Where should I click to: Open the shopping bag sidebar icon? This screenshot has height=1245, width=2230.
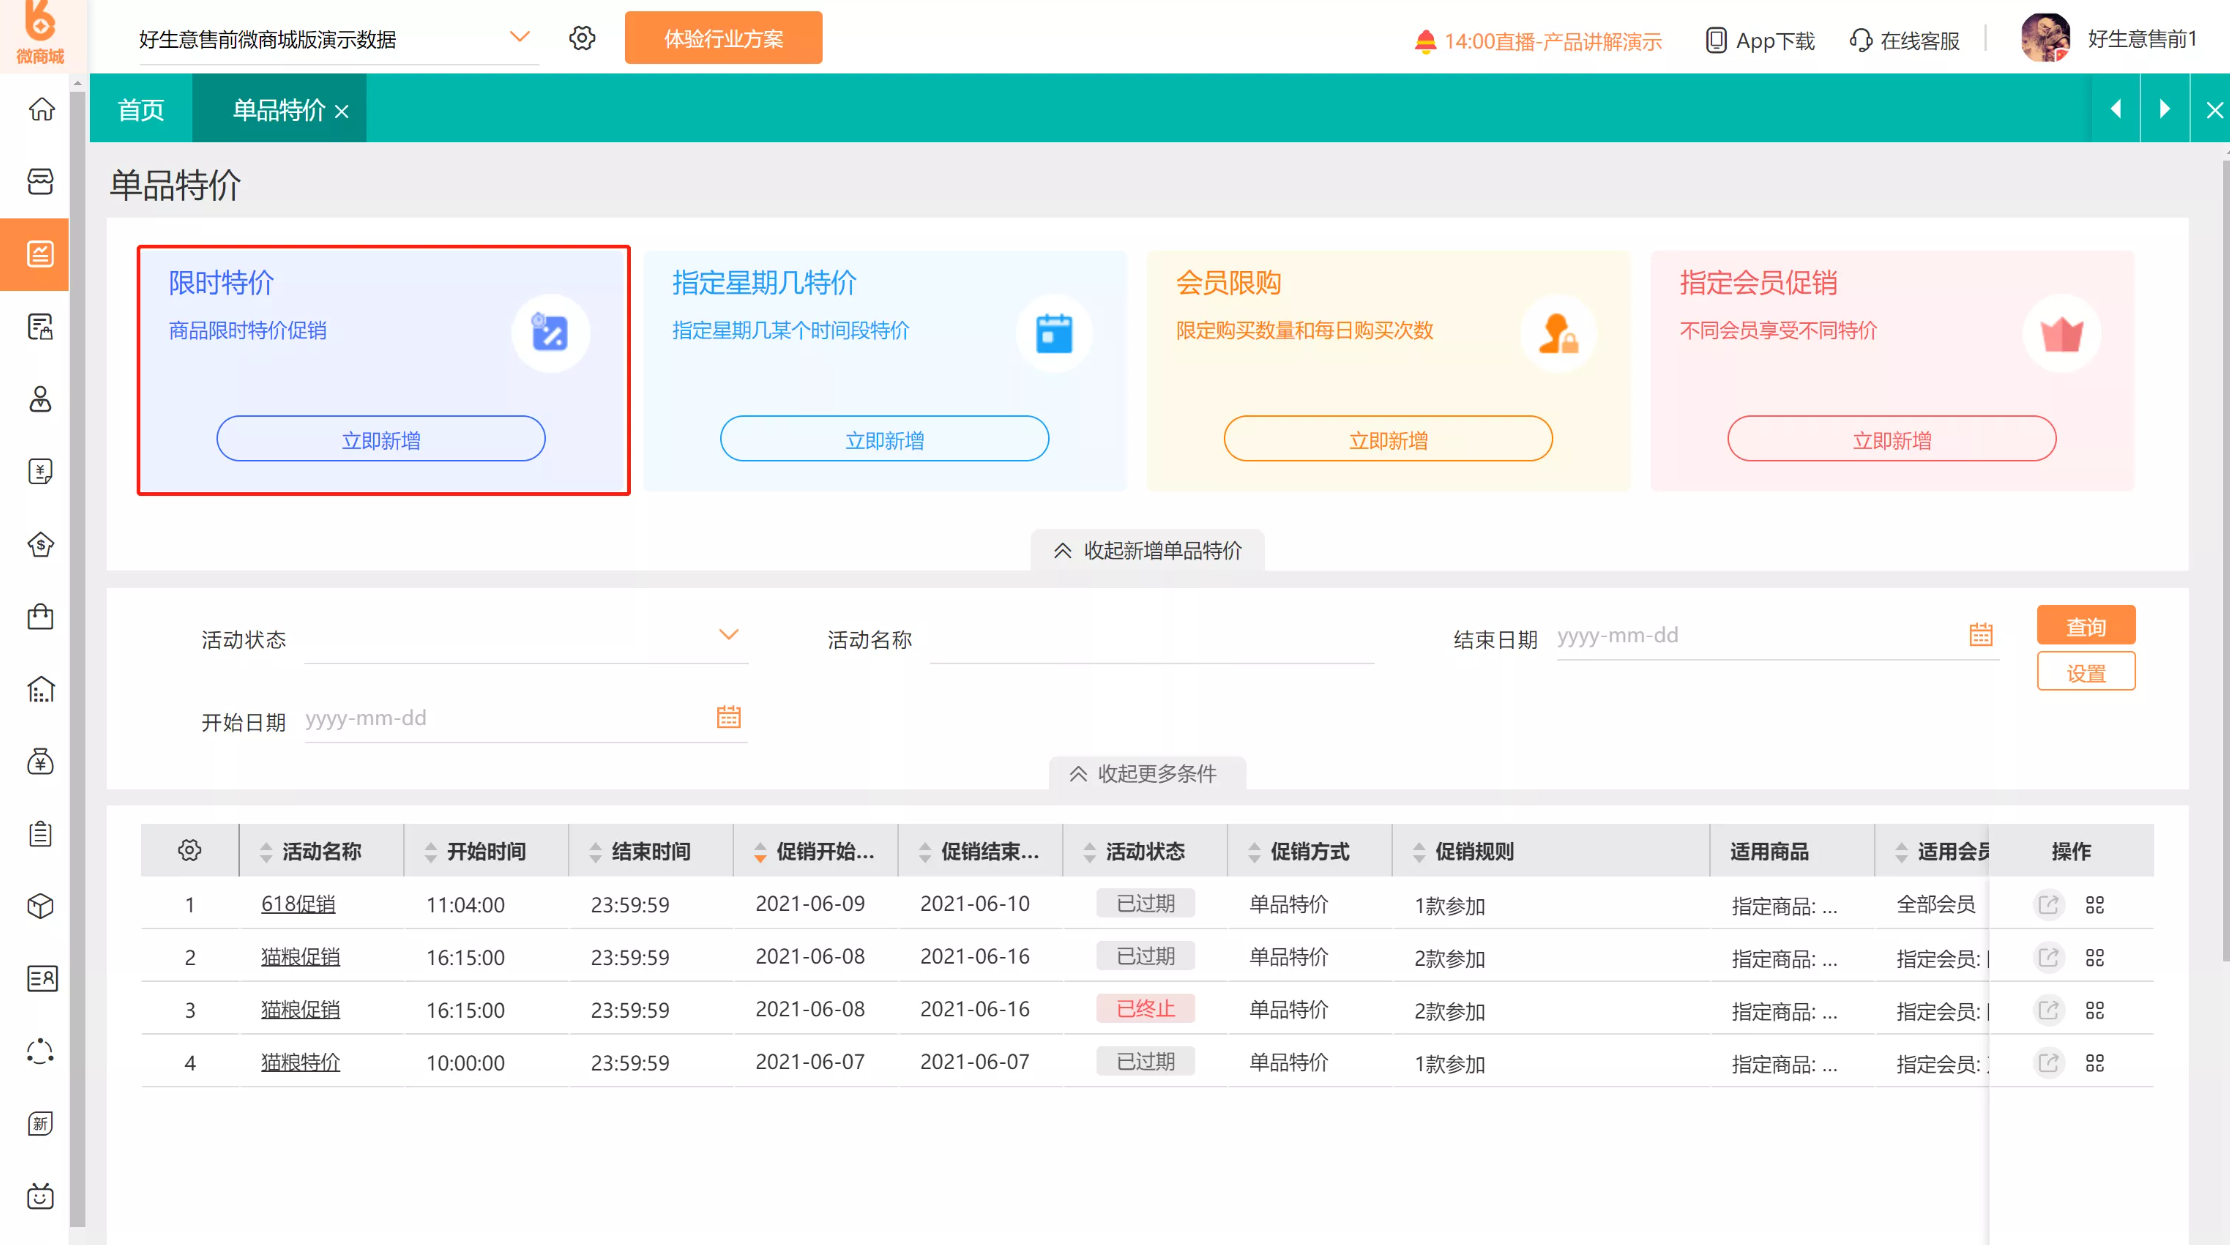click(41, 617)
